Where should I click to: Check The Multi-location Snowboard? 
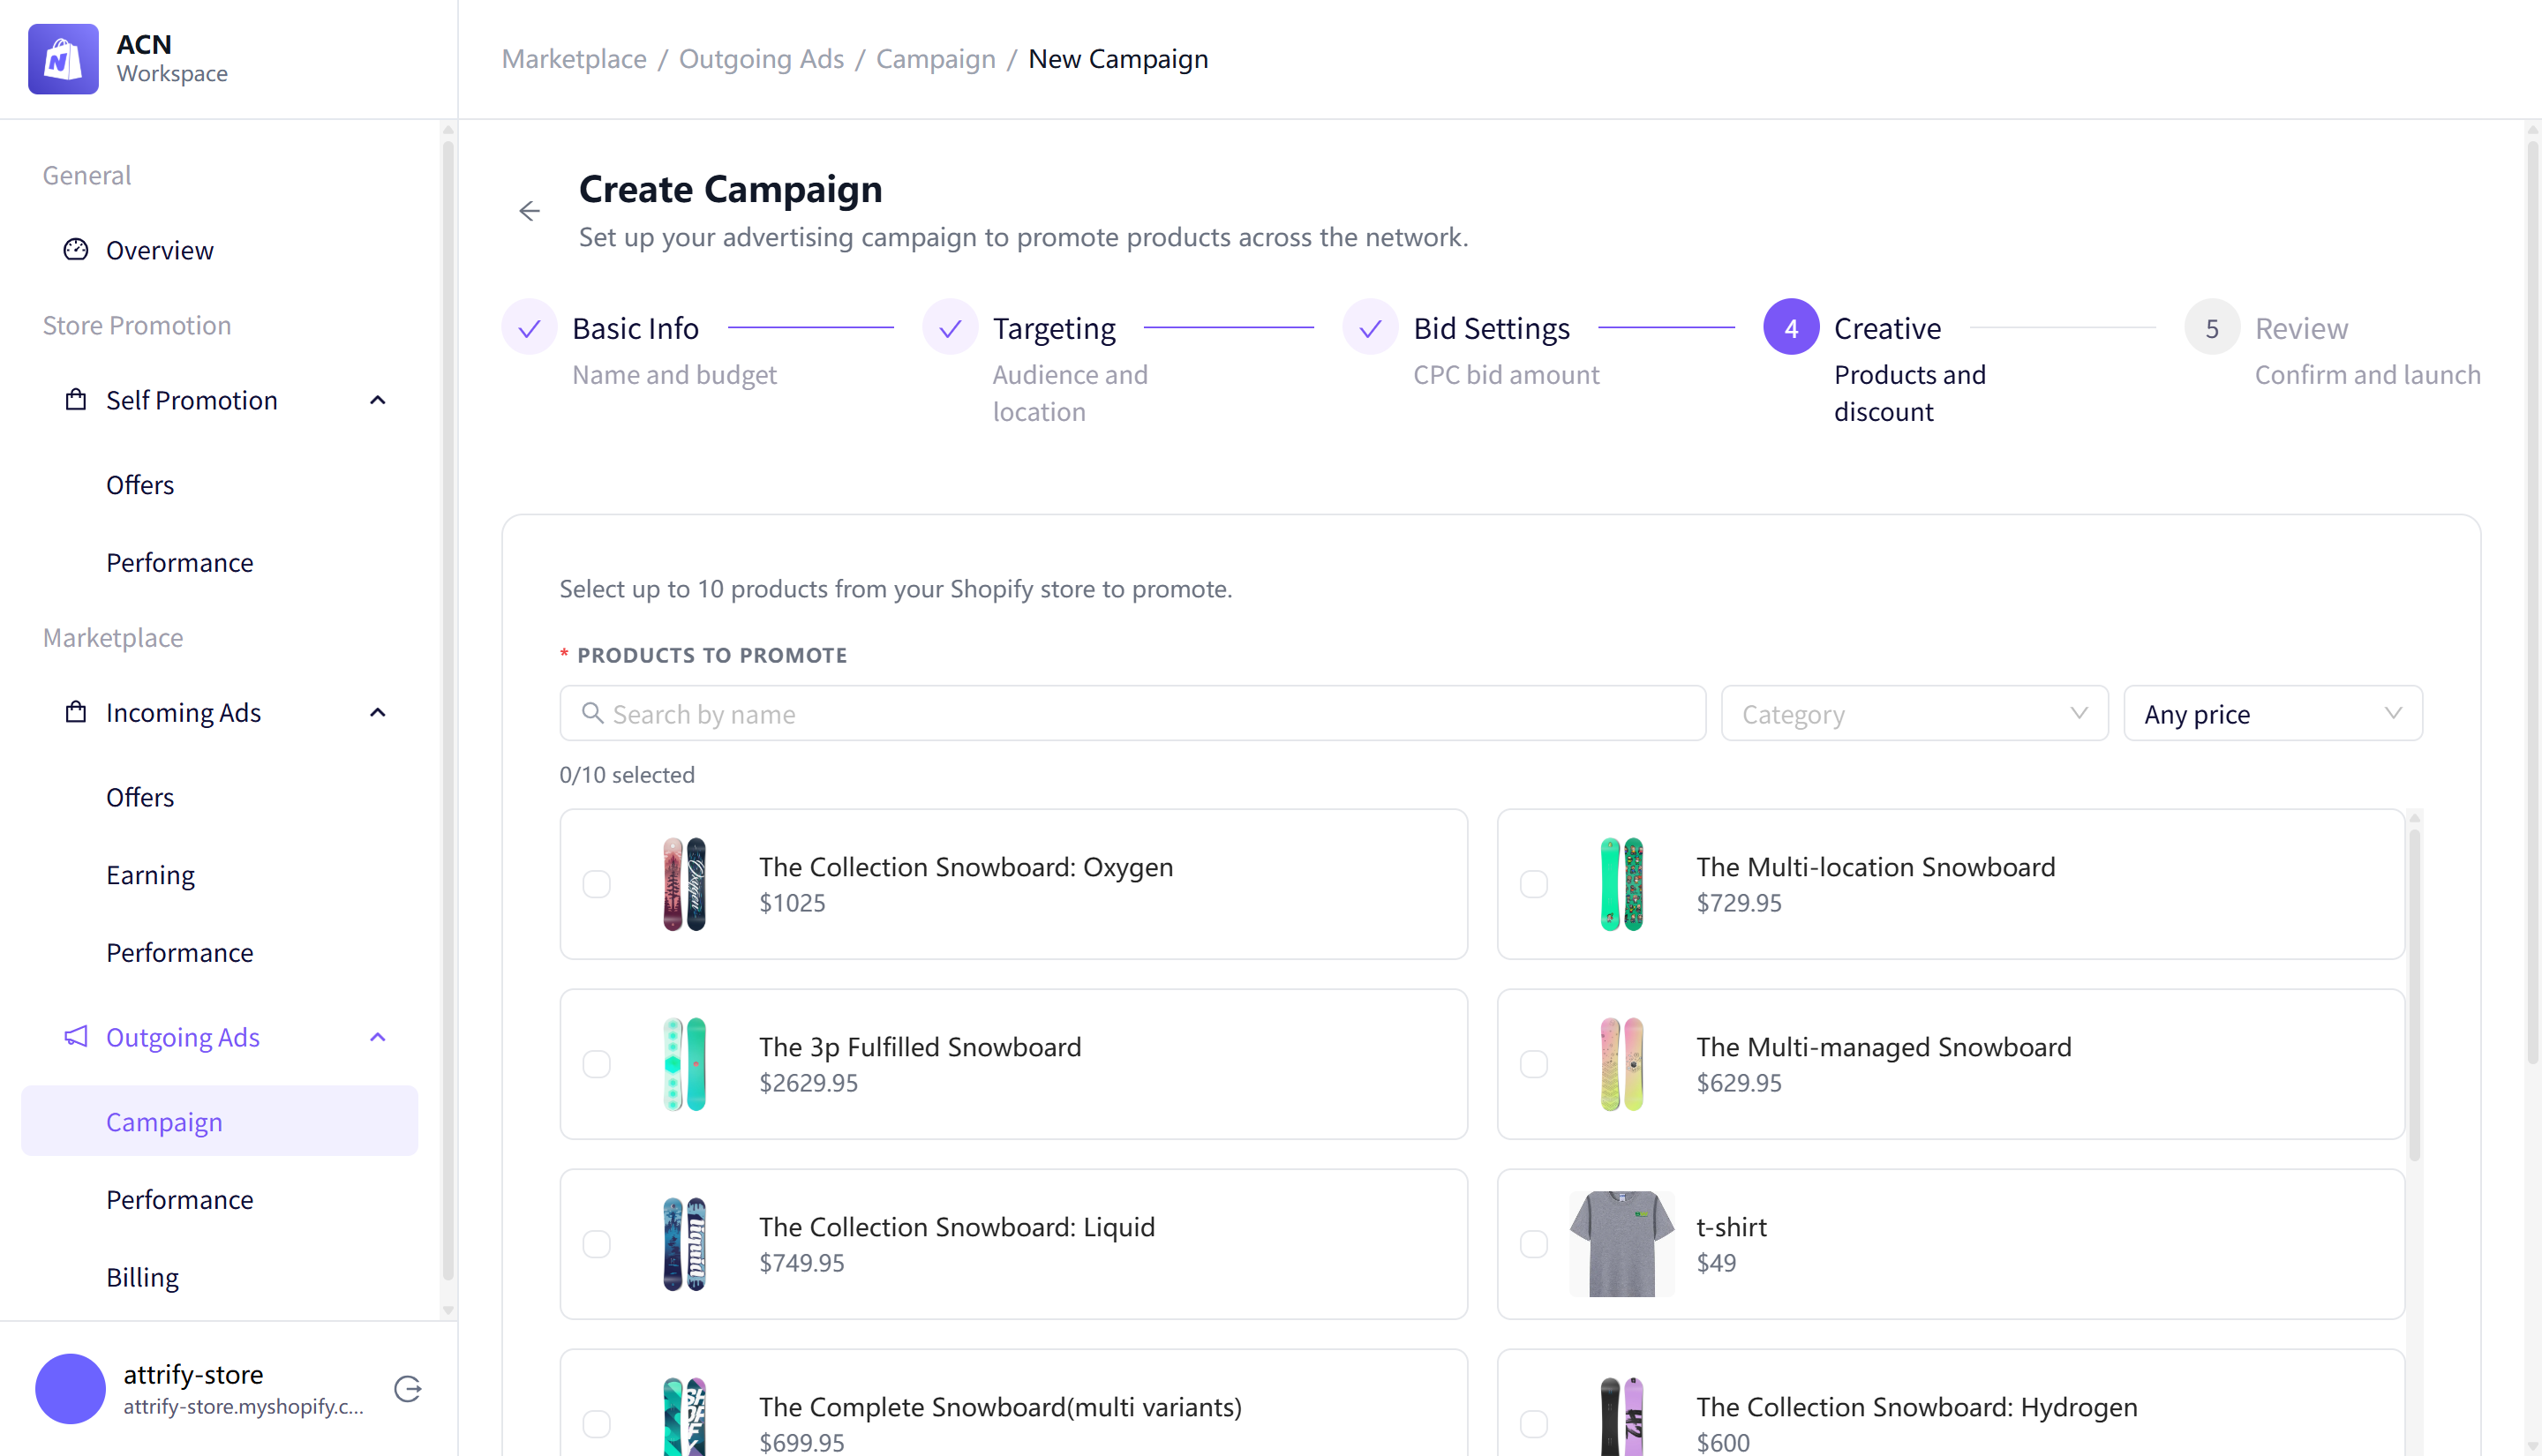tap(1534, 884)
